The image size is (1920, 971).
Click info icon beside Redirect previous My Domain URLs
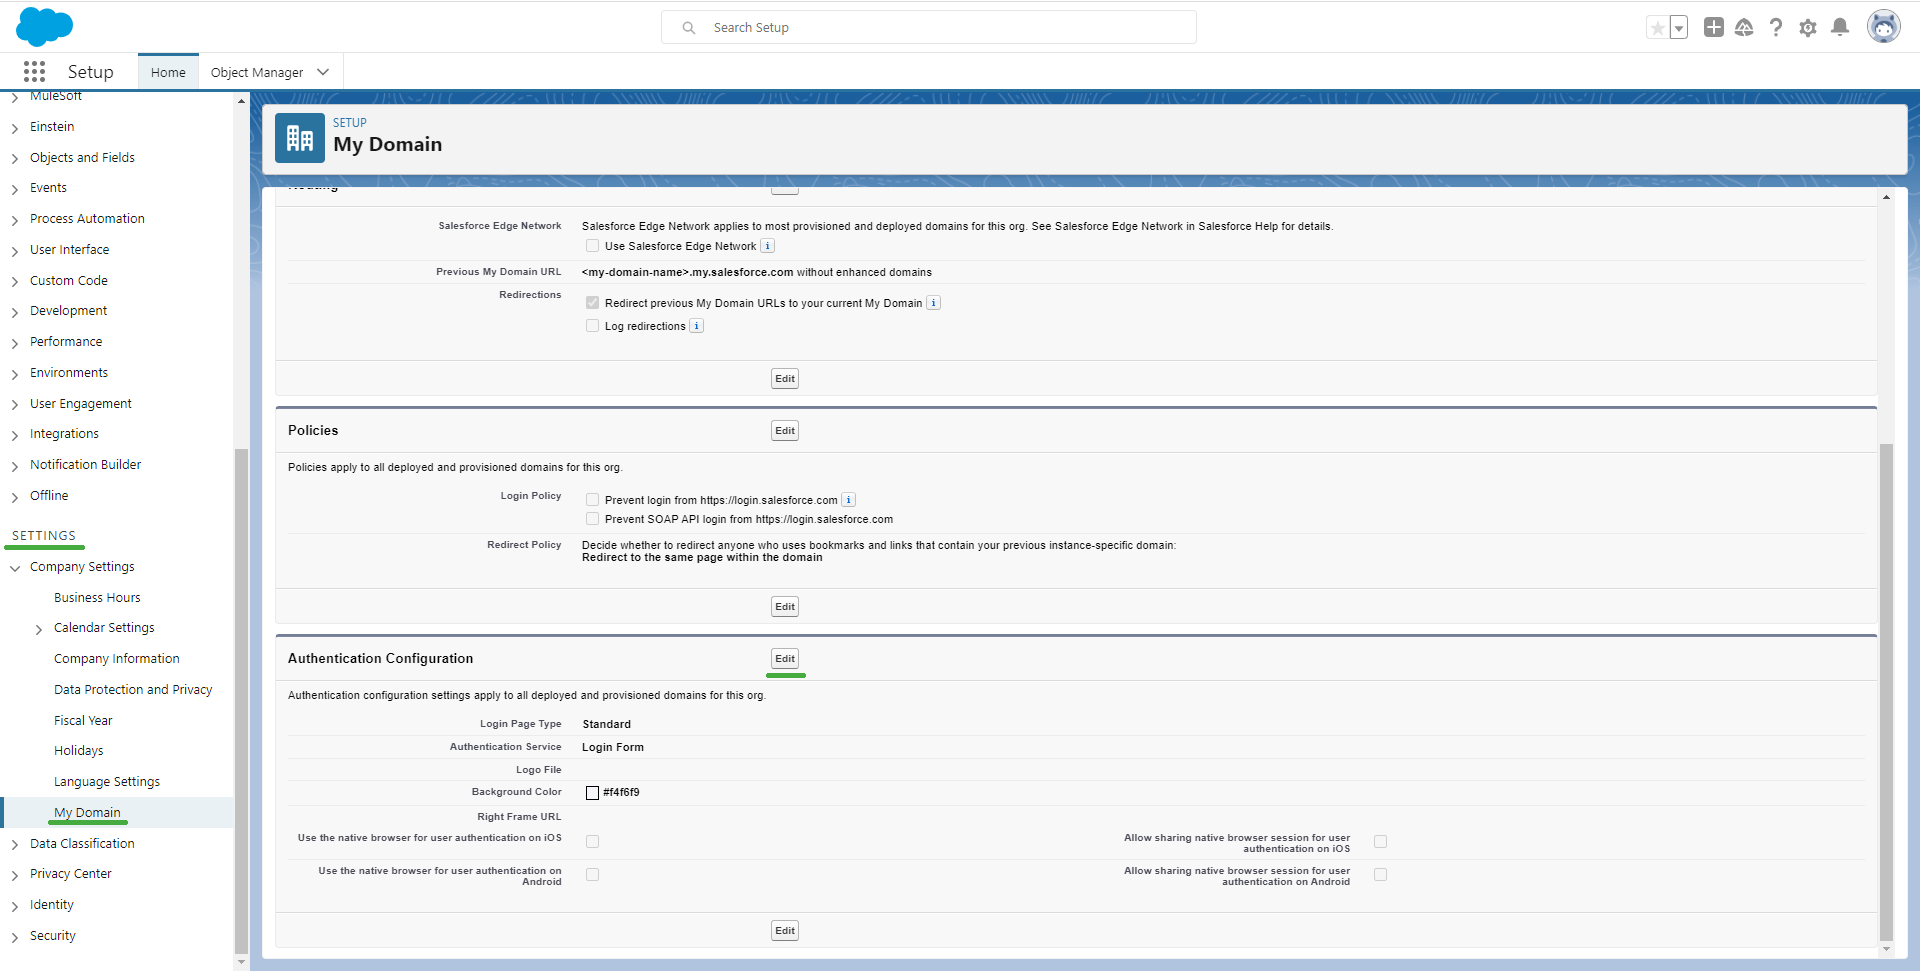(933, 303)
